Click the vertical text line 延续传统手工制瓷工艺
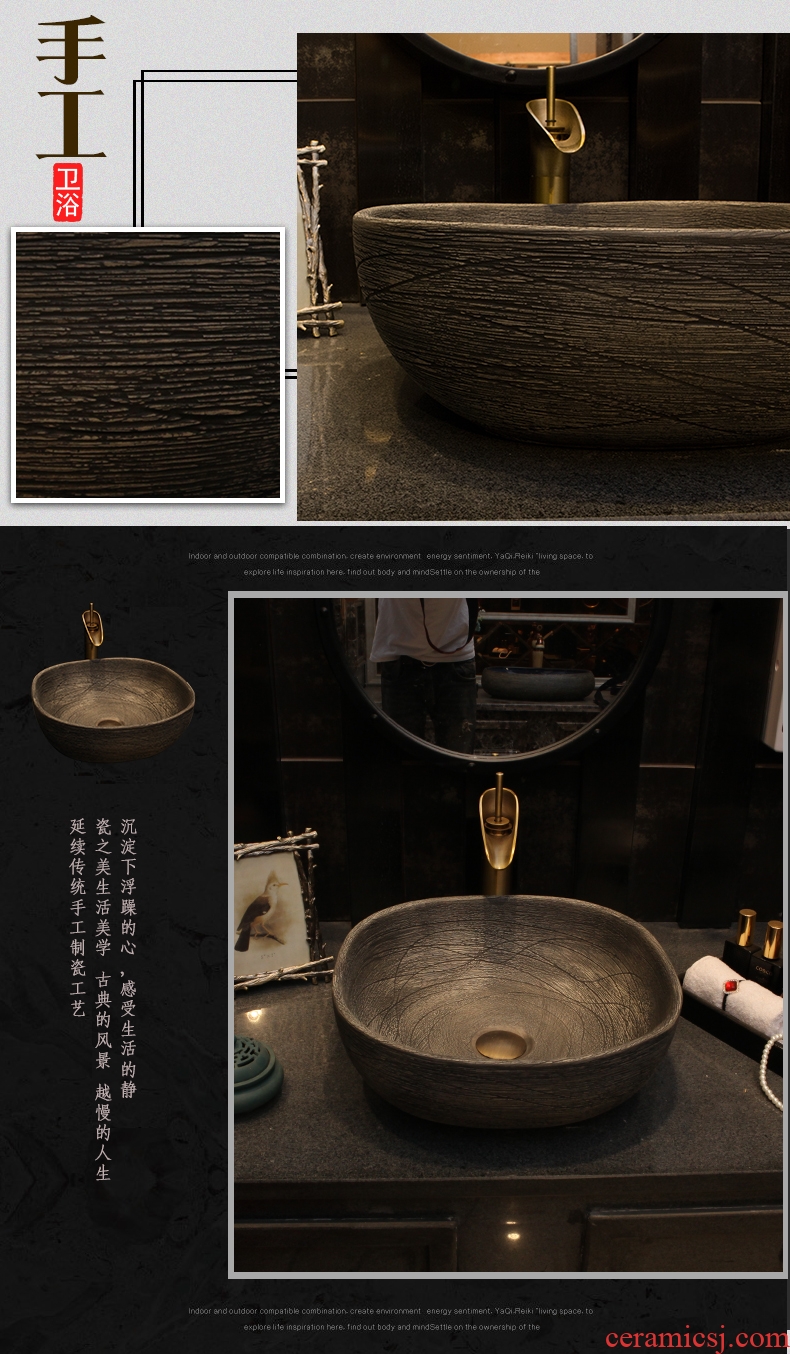 point(77,917)
